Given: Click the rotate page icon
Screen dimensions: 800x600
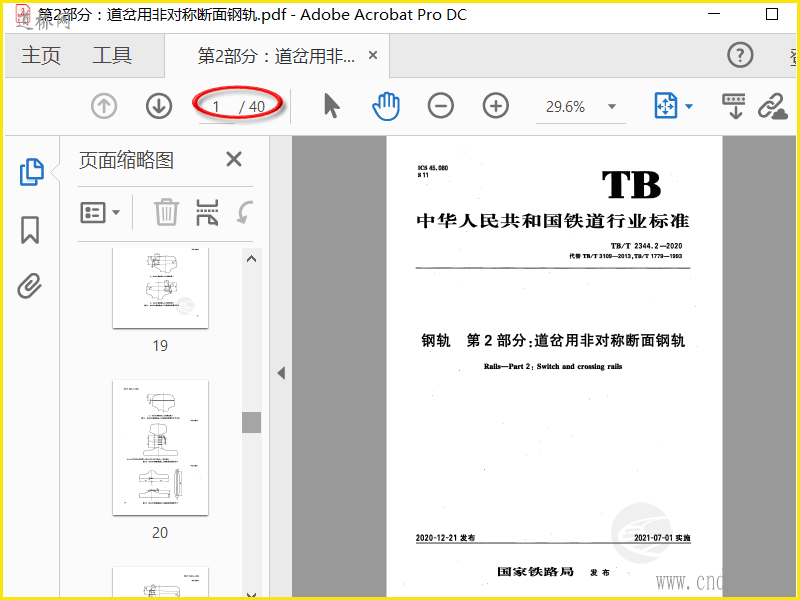Looking at the screenshot, I should (244, 212).
